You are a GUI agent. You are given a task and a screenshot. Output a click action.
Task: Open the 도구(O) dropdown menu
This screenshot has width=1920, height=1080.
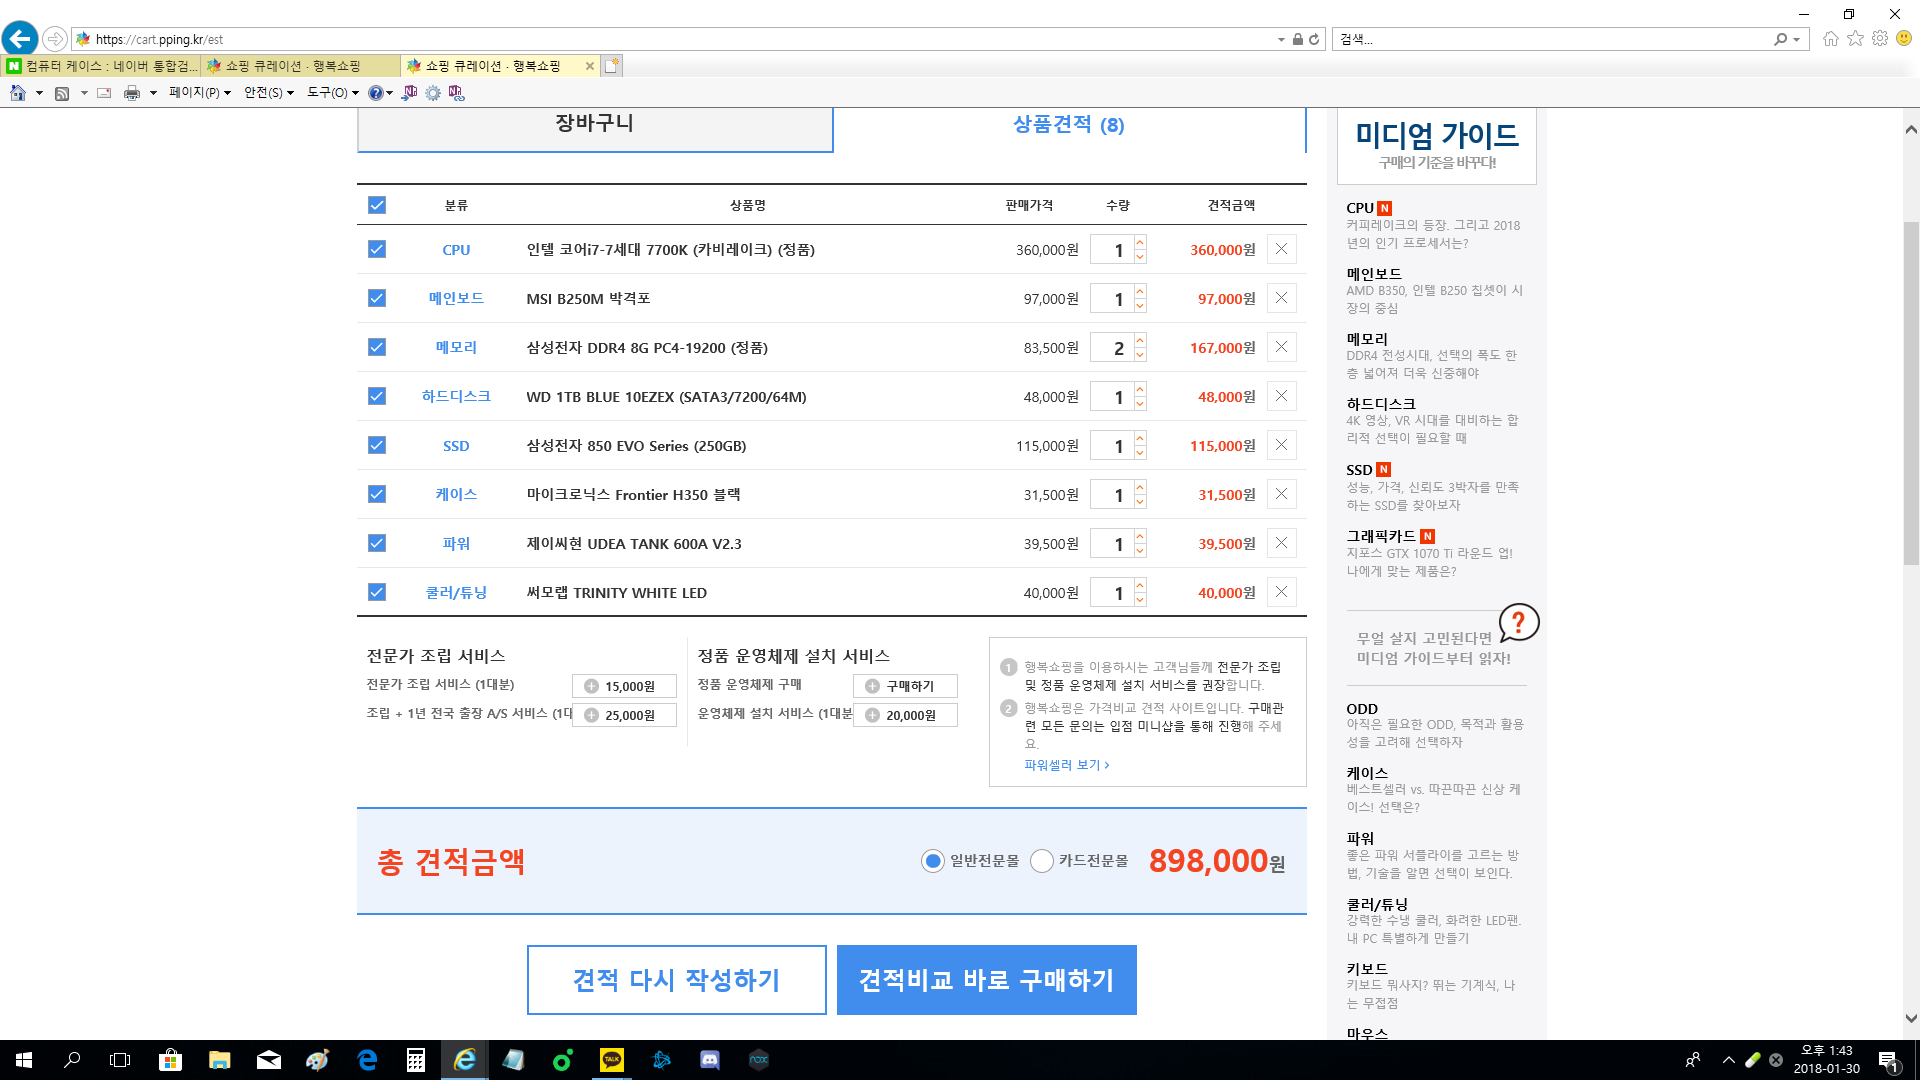tap(333, 93)
